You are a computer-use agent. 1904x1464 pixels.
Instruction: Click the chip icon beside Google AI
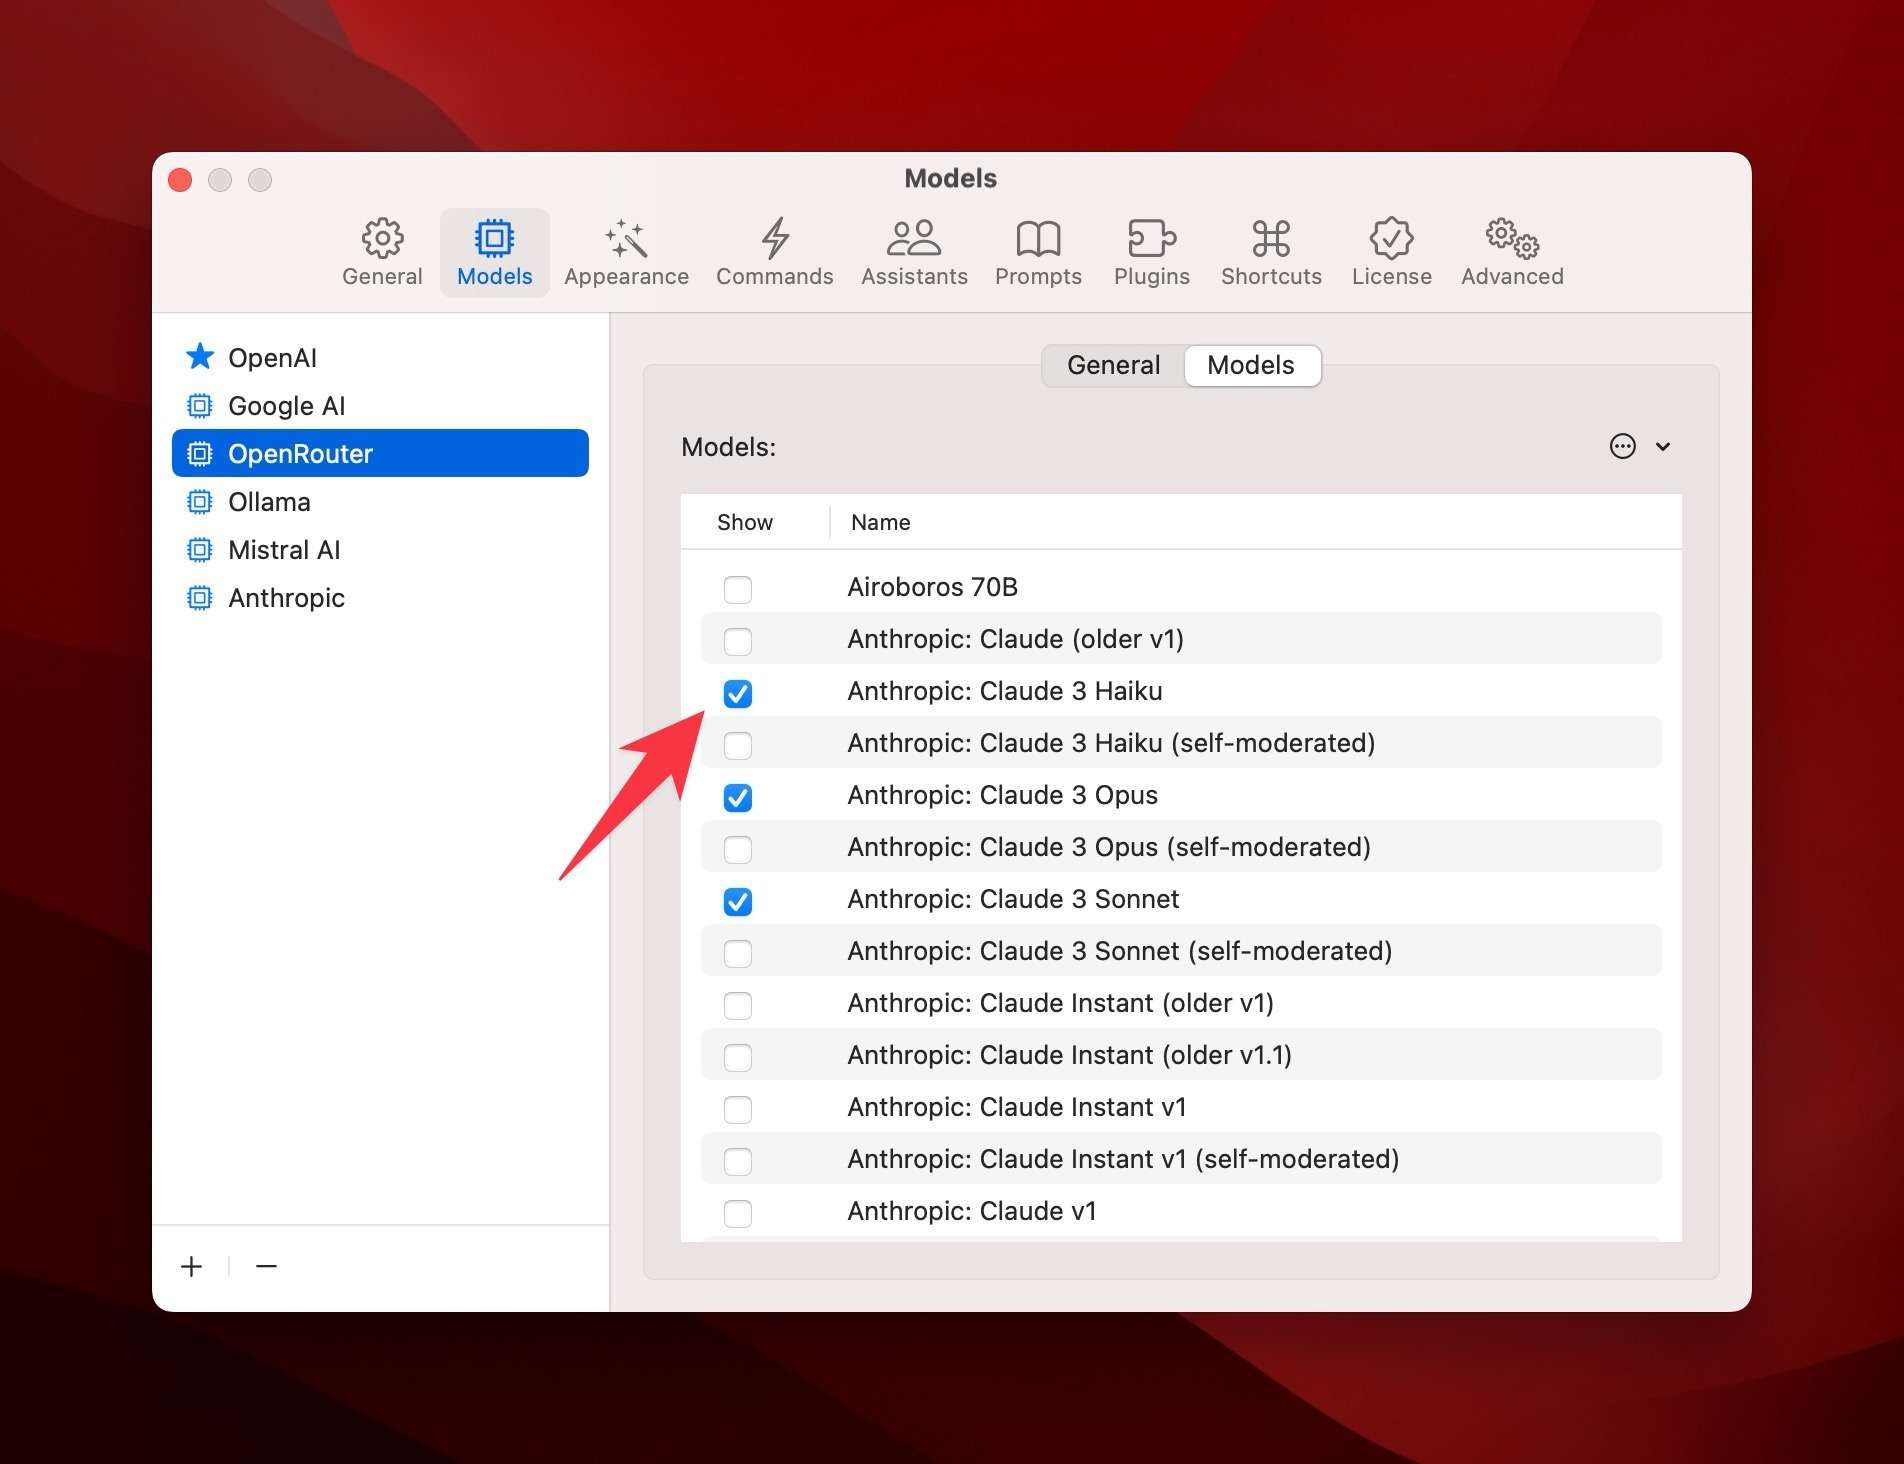(x=200, y=405)
